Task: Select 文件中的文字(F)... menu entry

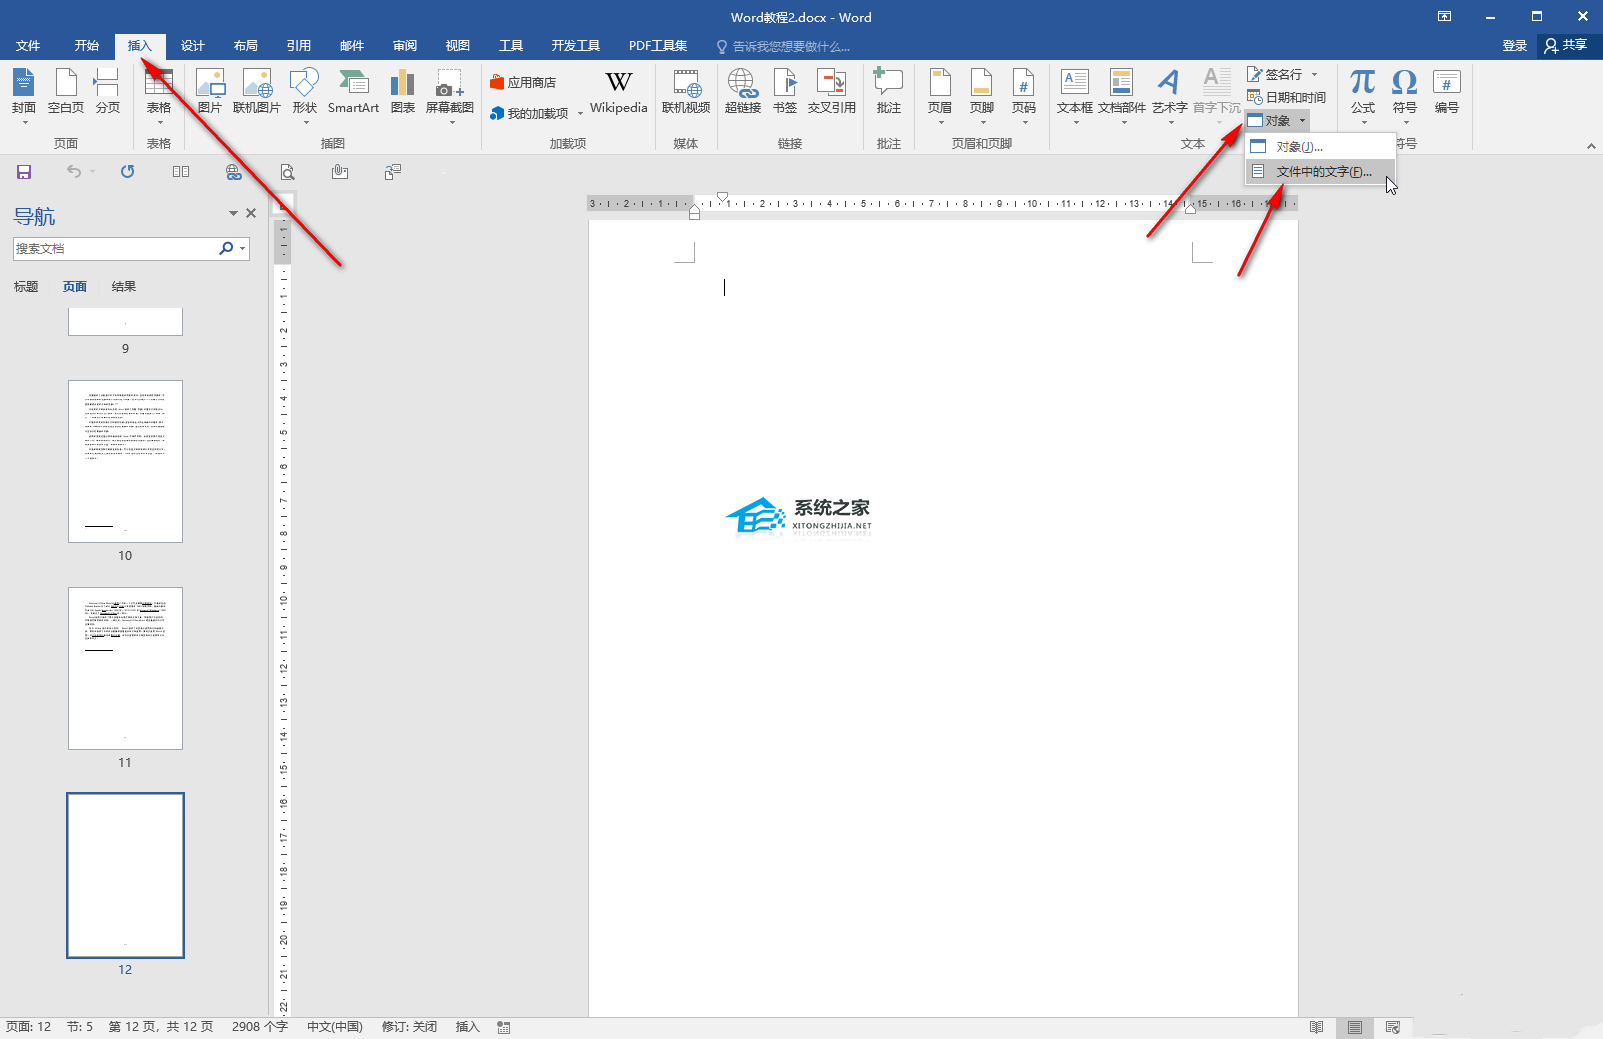Action: click(x=1322, y=172)
